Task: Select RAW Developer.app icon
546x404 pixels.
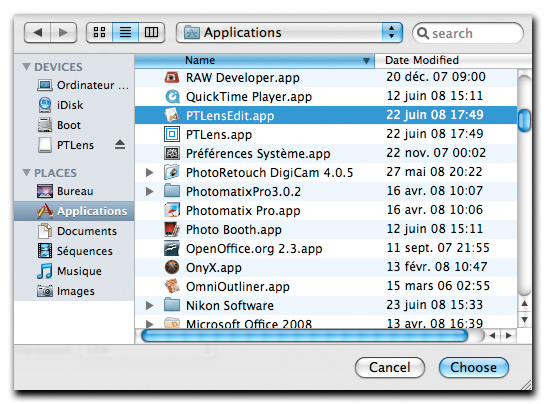Action: point(172,77)
